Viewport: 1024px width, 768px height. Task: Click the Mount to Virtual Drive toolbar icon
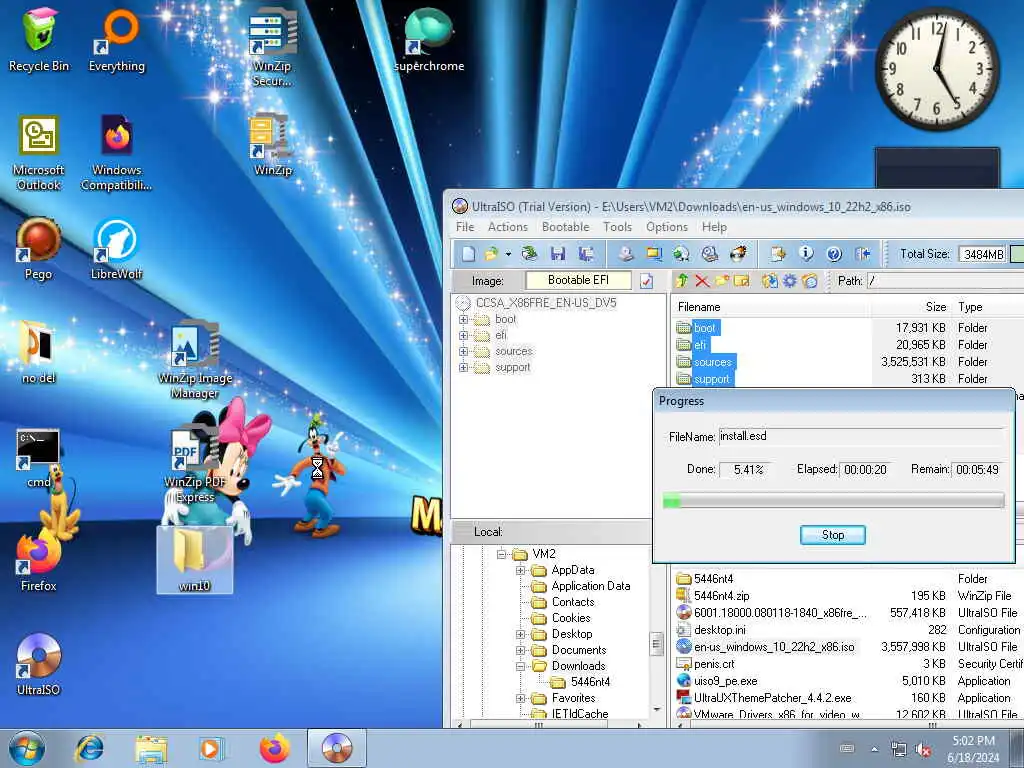pos(710,254)
